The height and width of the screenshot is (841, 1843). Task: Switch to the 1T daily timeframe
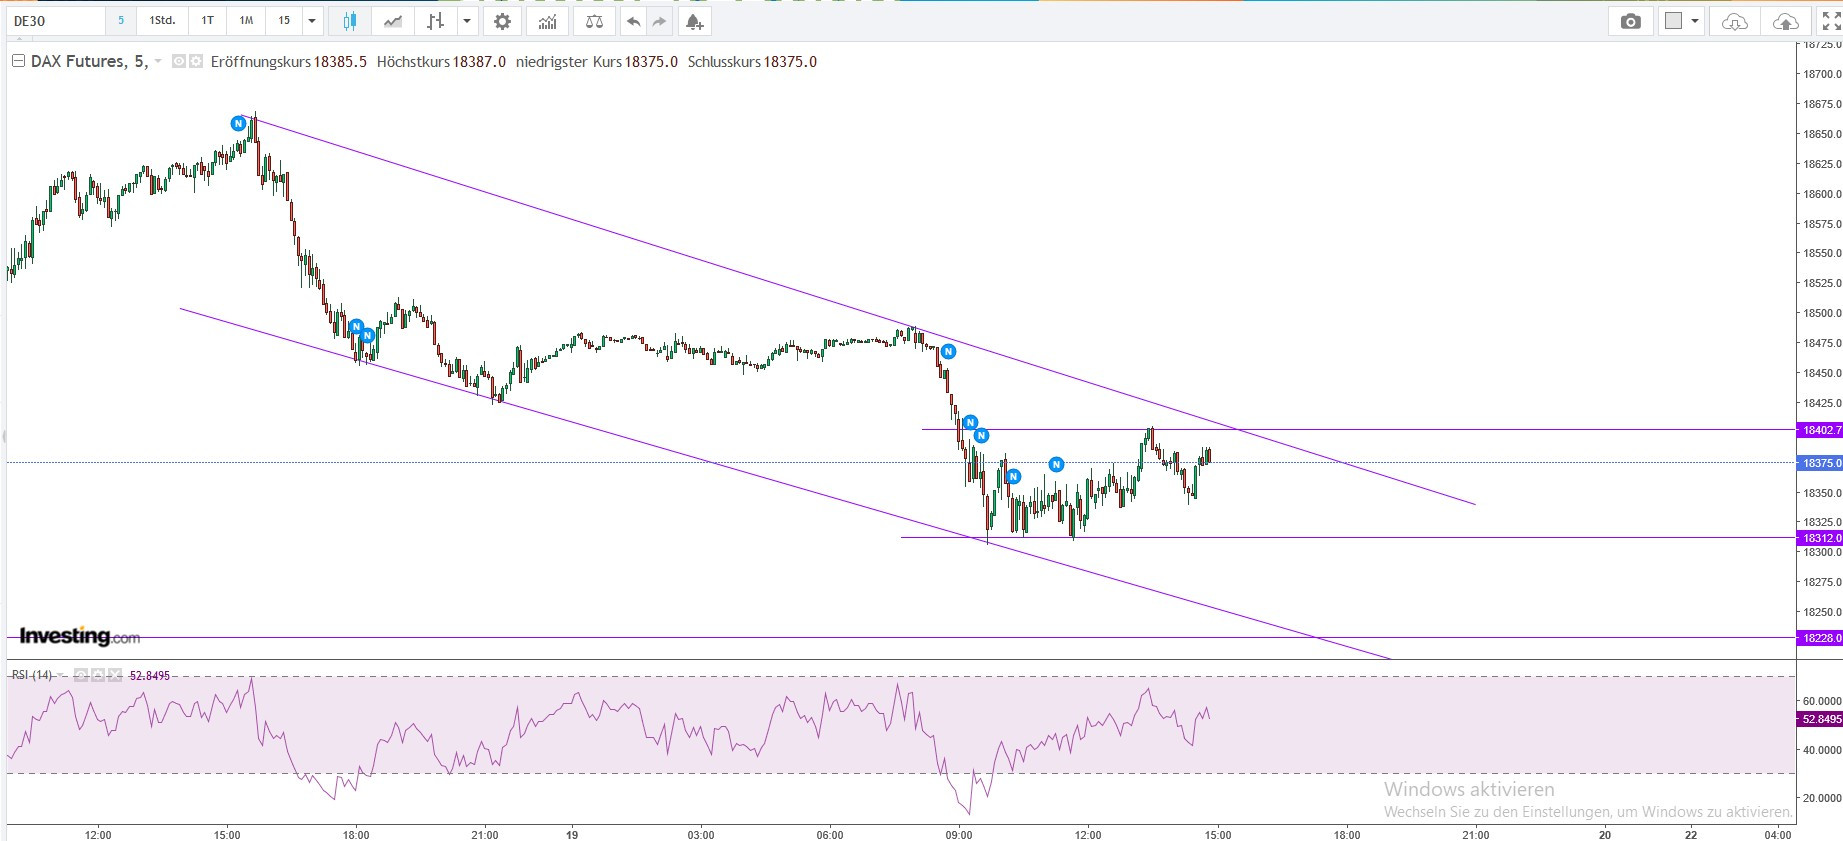(207, 21)
